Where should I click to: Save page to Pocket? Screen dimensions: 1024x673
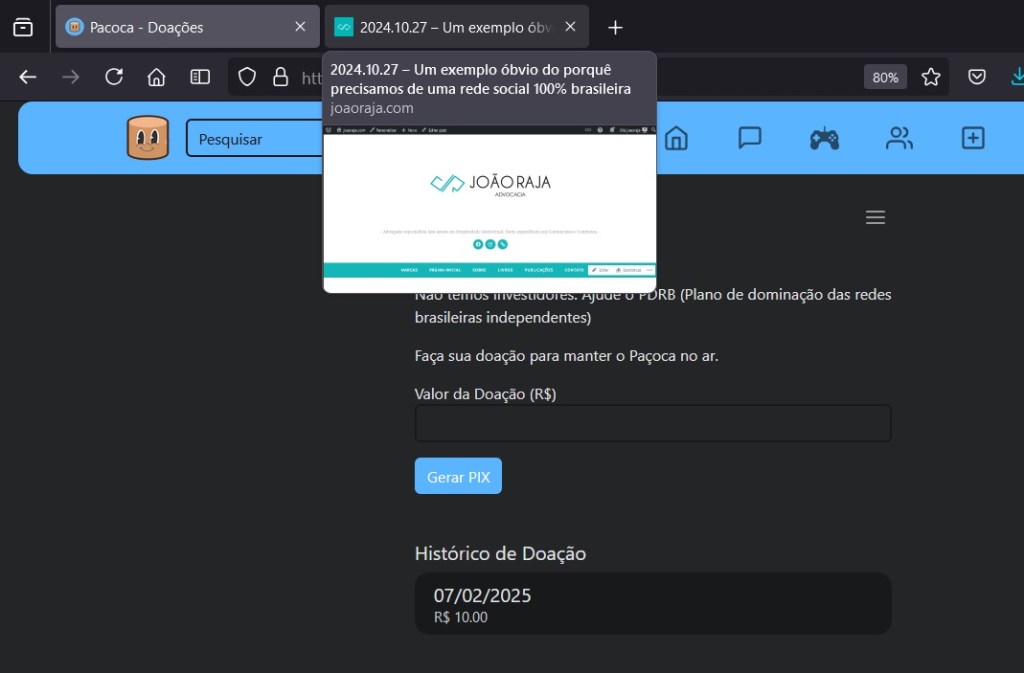(x=977, y=77)
